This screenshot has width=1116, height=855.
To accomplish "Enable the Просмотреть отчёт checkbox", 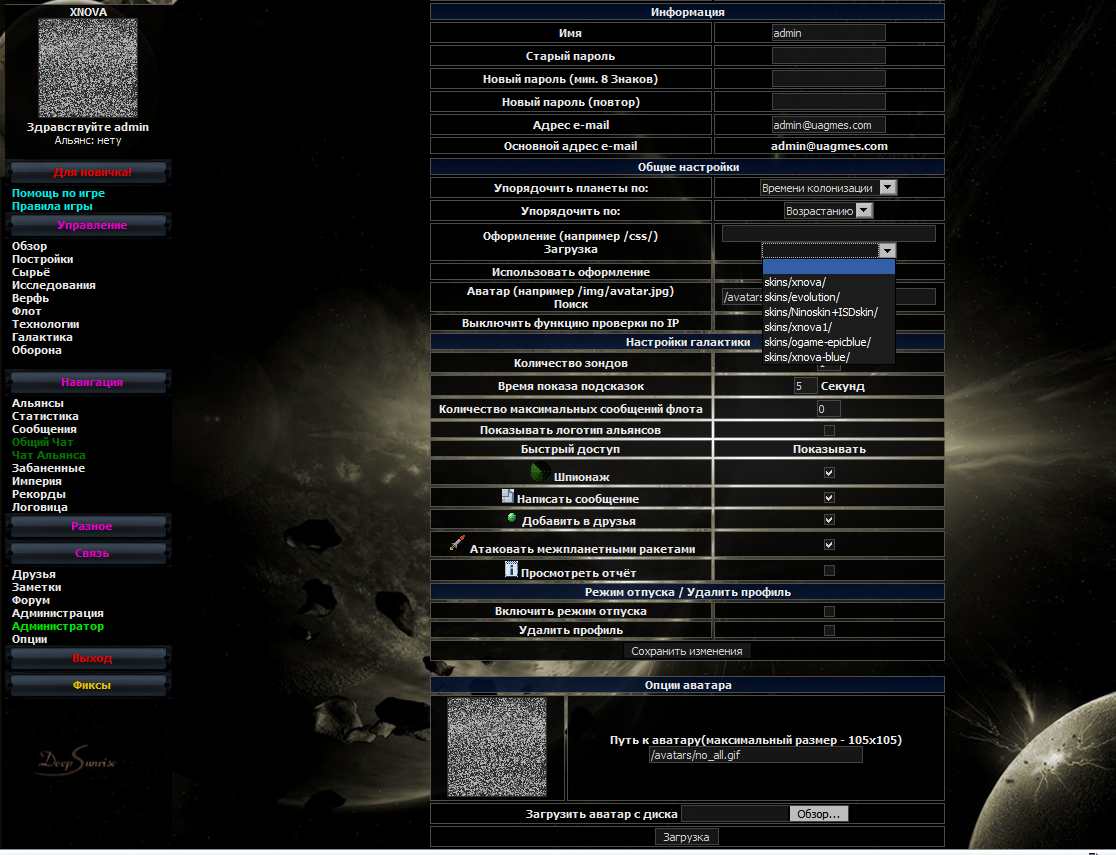I will (x=829, y=570).
